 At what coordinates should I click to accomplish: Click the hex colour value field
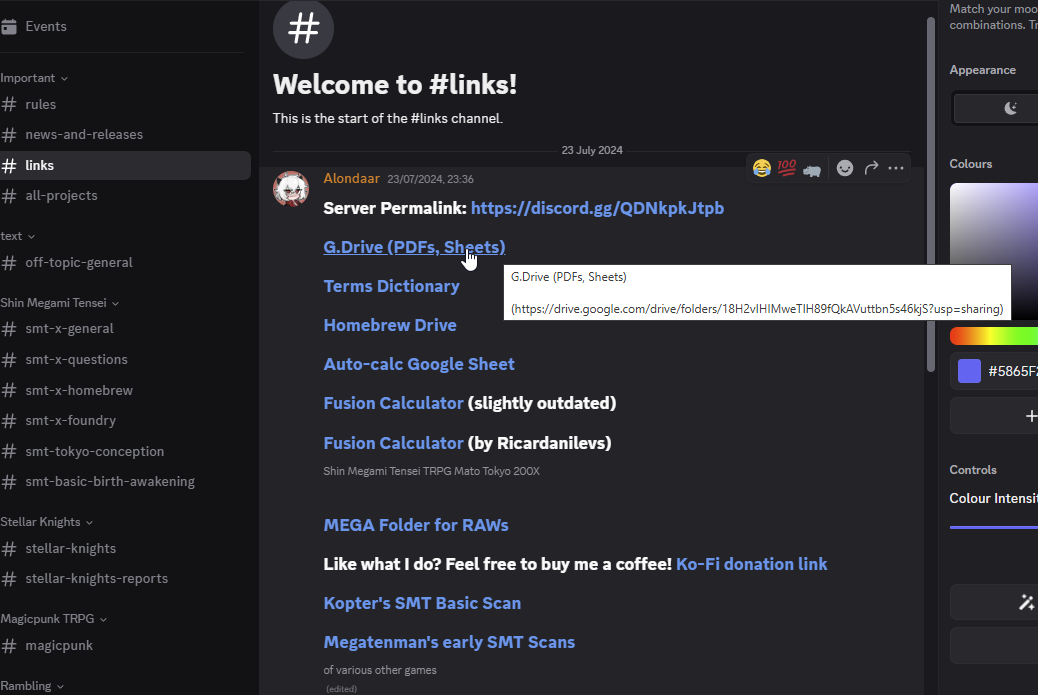point(995,371)
